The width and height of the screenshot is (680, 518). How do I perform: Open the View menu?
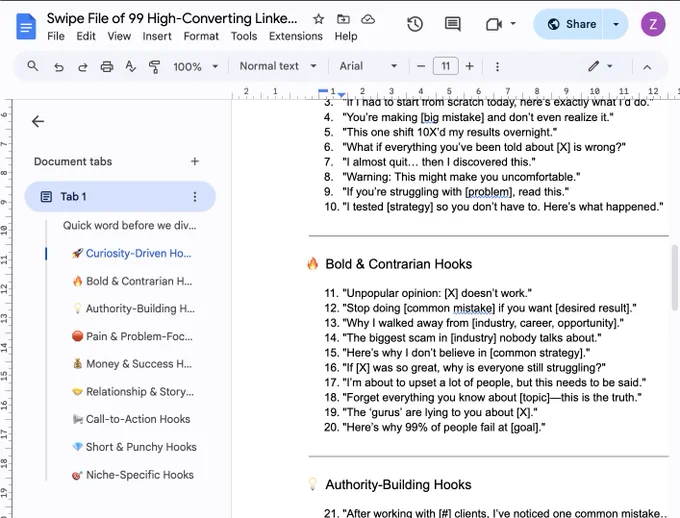119,36
